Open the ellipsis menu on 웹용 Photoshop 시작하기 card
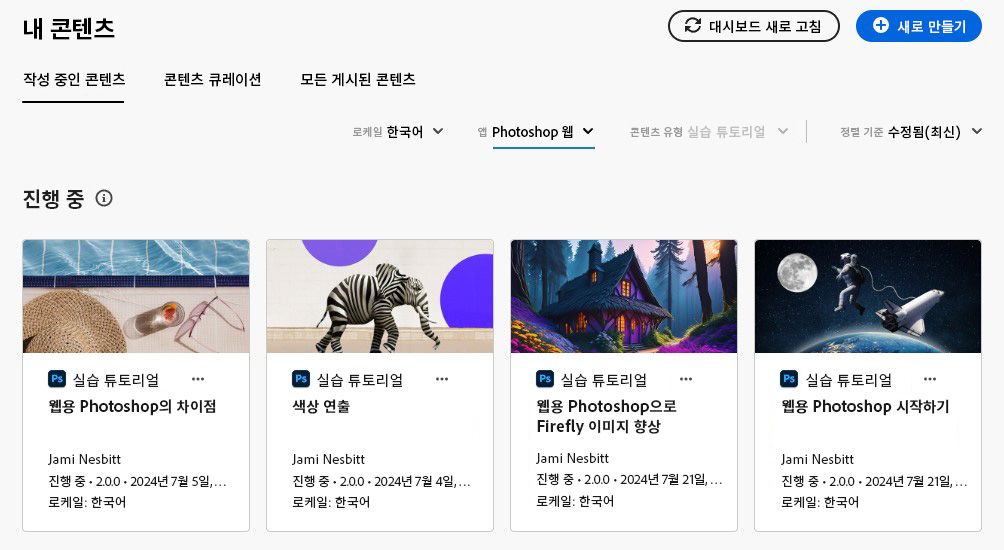 pos(930,379)
